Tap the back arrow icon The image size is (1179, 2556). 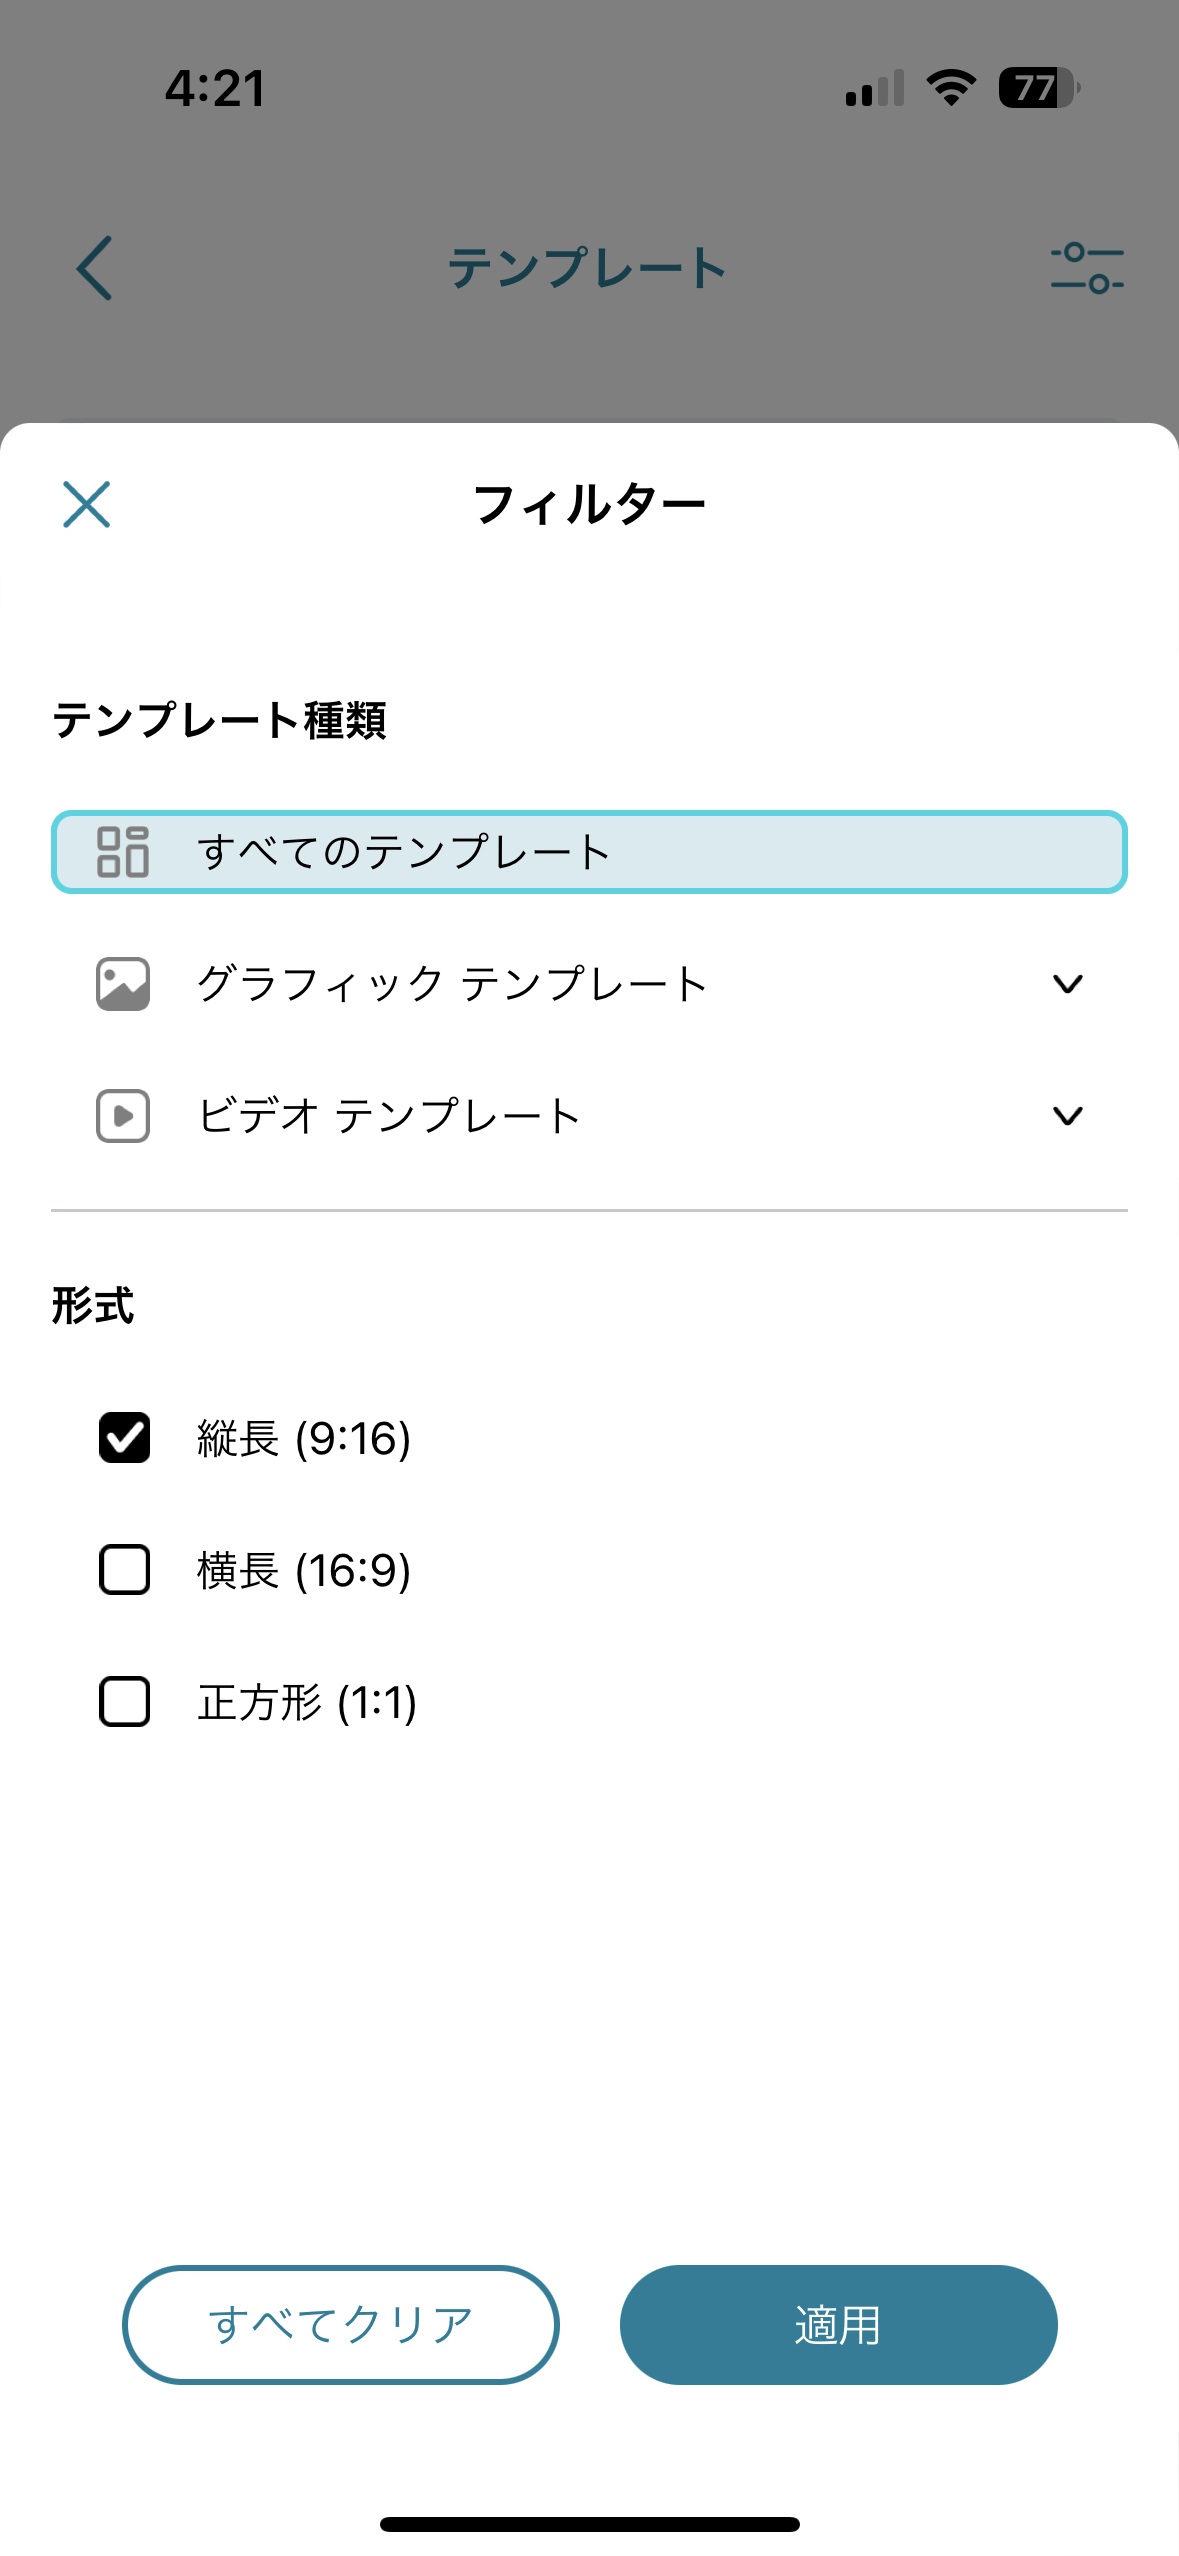(95, 268)
